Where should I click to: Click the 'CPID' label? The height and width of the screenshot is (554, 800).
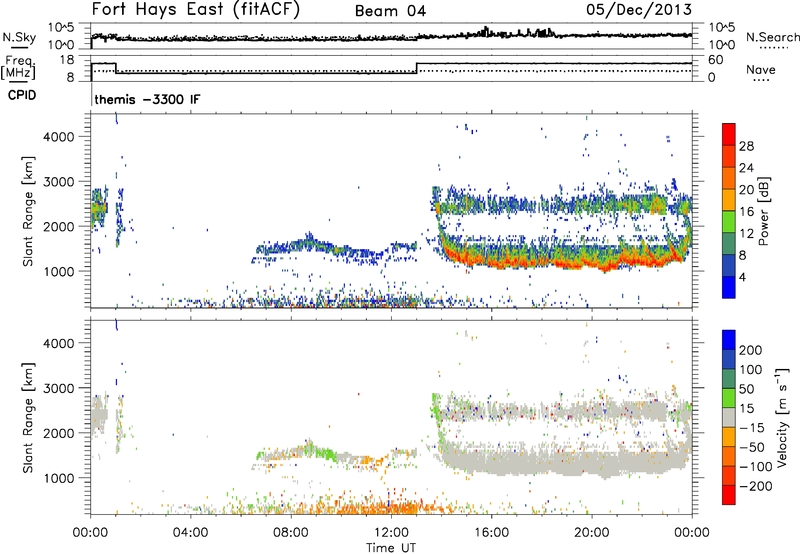22,95
